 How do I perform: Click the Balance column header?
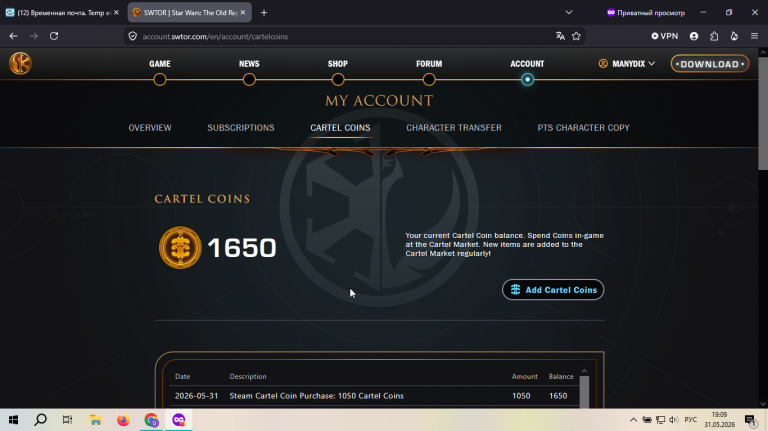click(x=561, y=377)
